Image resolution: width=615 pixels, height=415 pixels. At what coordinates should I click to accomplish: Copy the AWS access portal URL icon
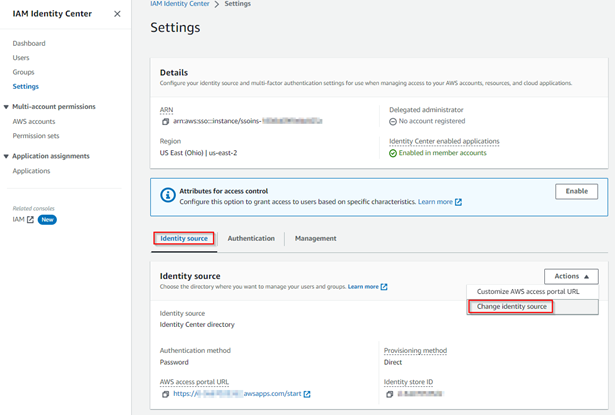pos(166,394)
